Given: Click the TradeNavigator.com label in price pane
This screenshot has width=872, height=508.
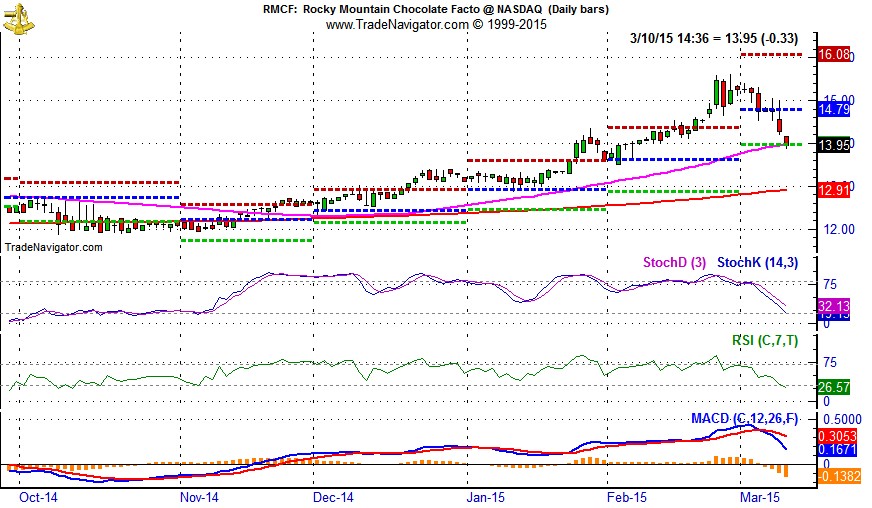Looking at the screenshot, I should click(53, 247).
